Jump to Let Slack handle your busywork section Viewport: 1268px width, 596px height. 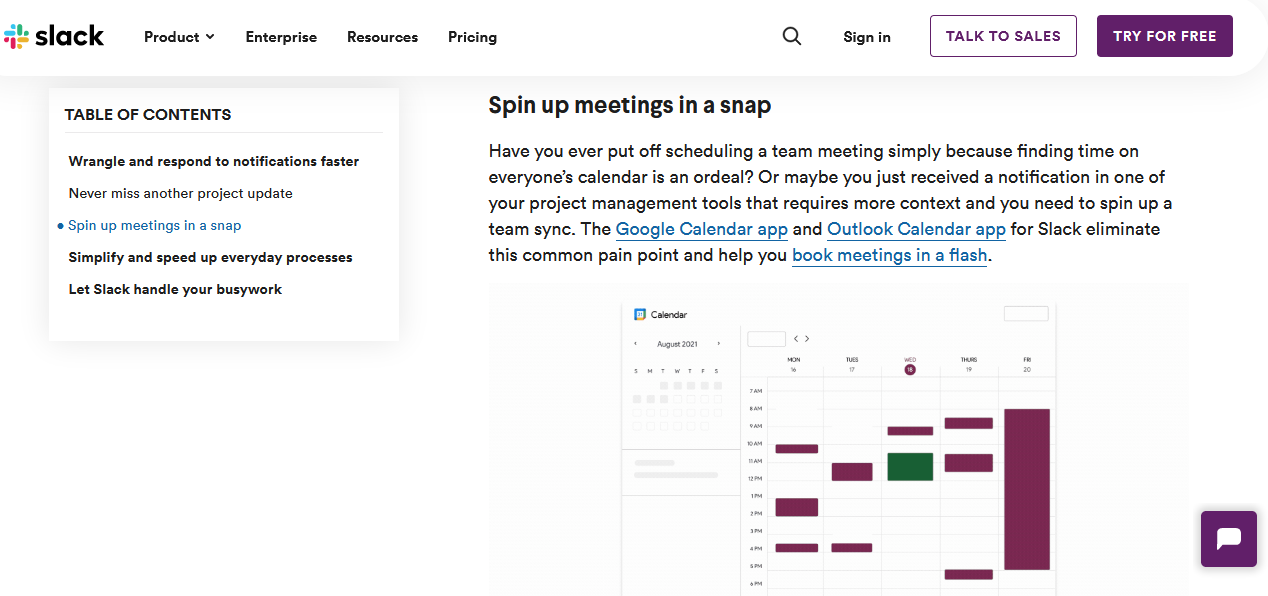tap(175, 289)
